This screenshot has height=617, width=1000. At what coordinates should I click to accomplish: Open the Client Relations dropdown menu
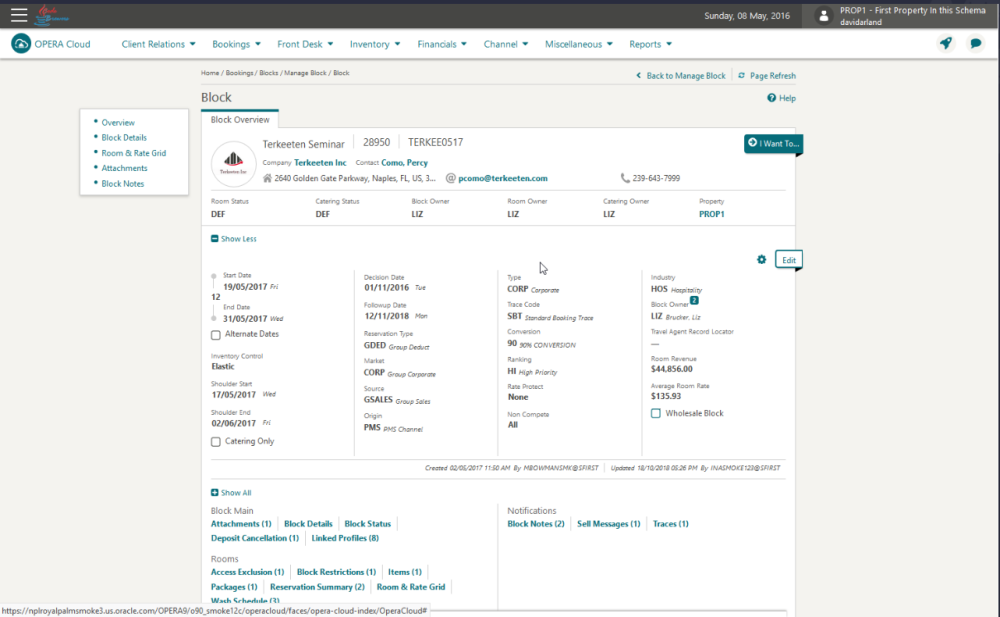tap(158, 44)
